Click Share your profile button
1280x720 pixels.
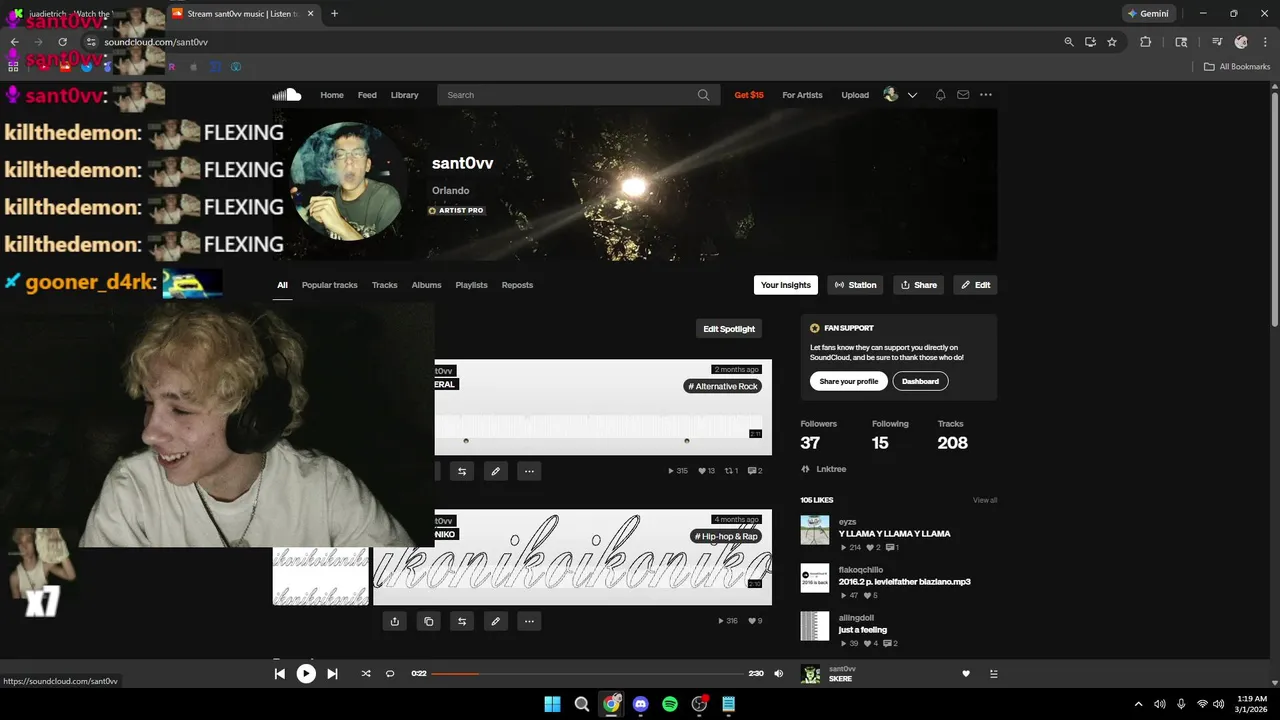point(849,381)
